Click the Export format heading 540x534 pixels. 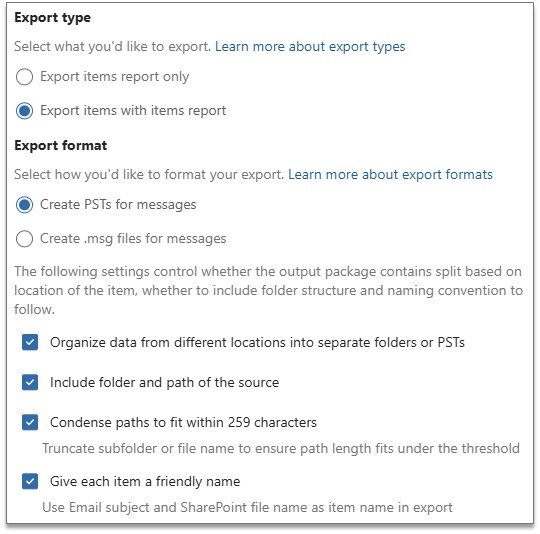[61, 146]
